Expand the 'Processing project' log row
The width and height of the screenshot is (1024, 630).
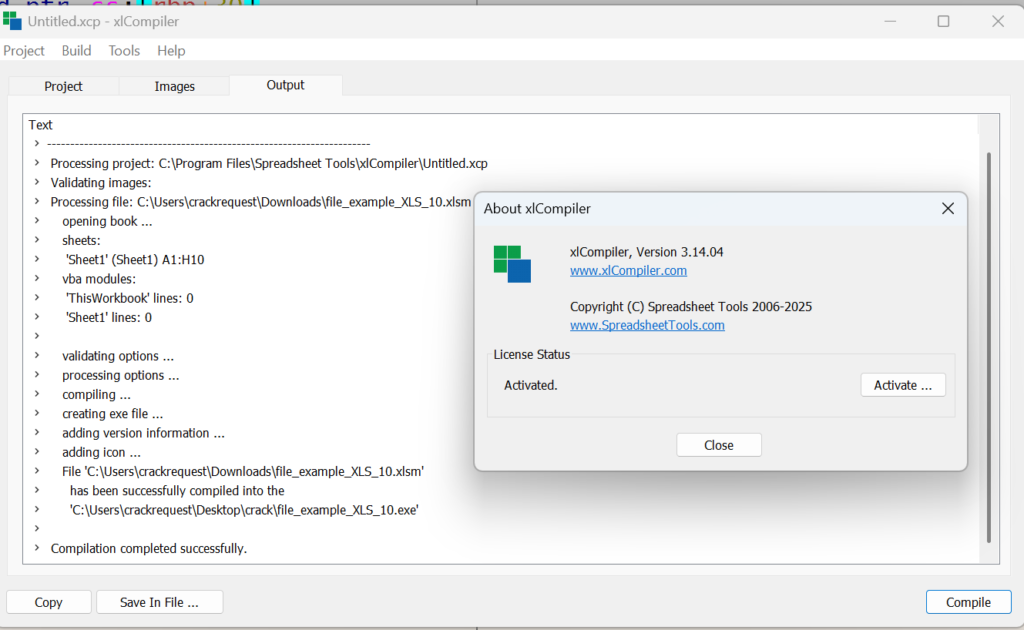(x=37, y=163)
